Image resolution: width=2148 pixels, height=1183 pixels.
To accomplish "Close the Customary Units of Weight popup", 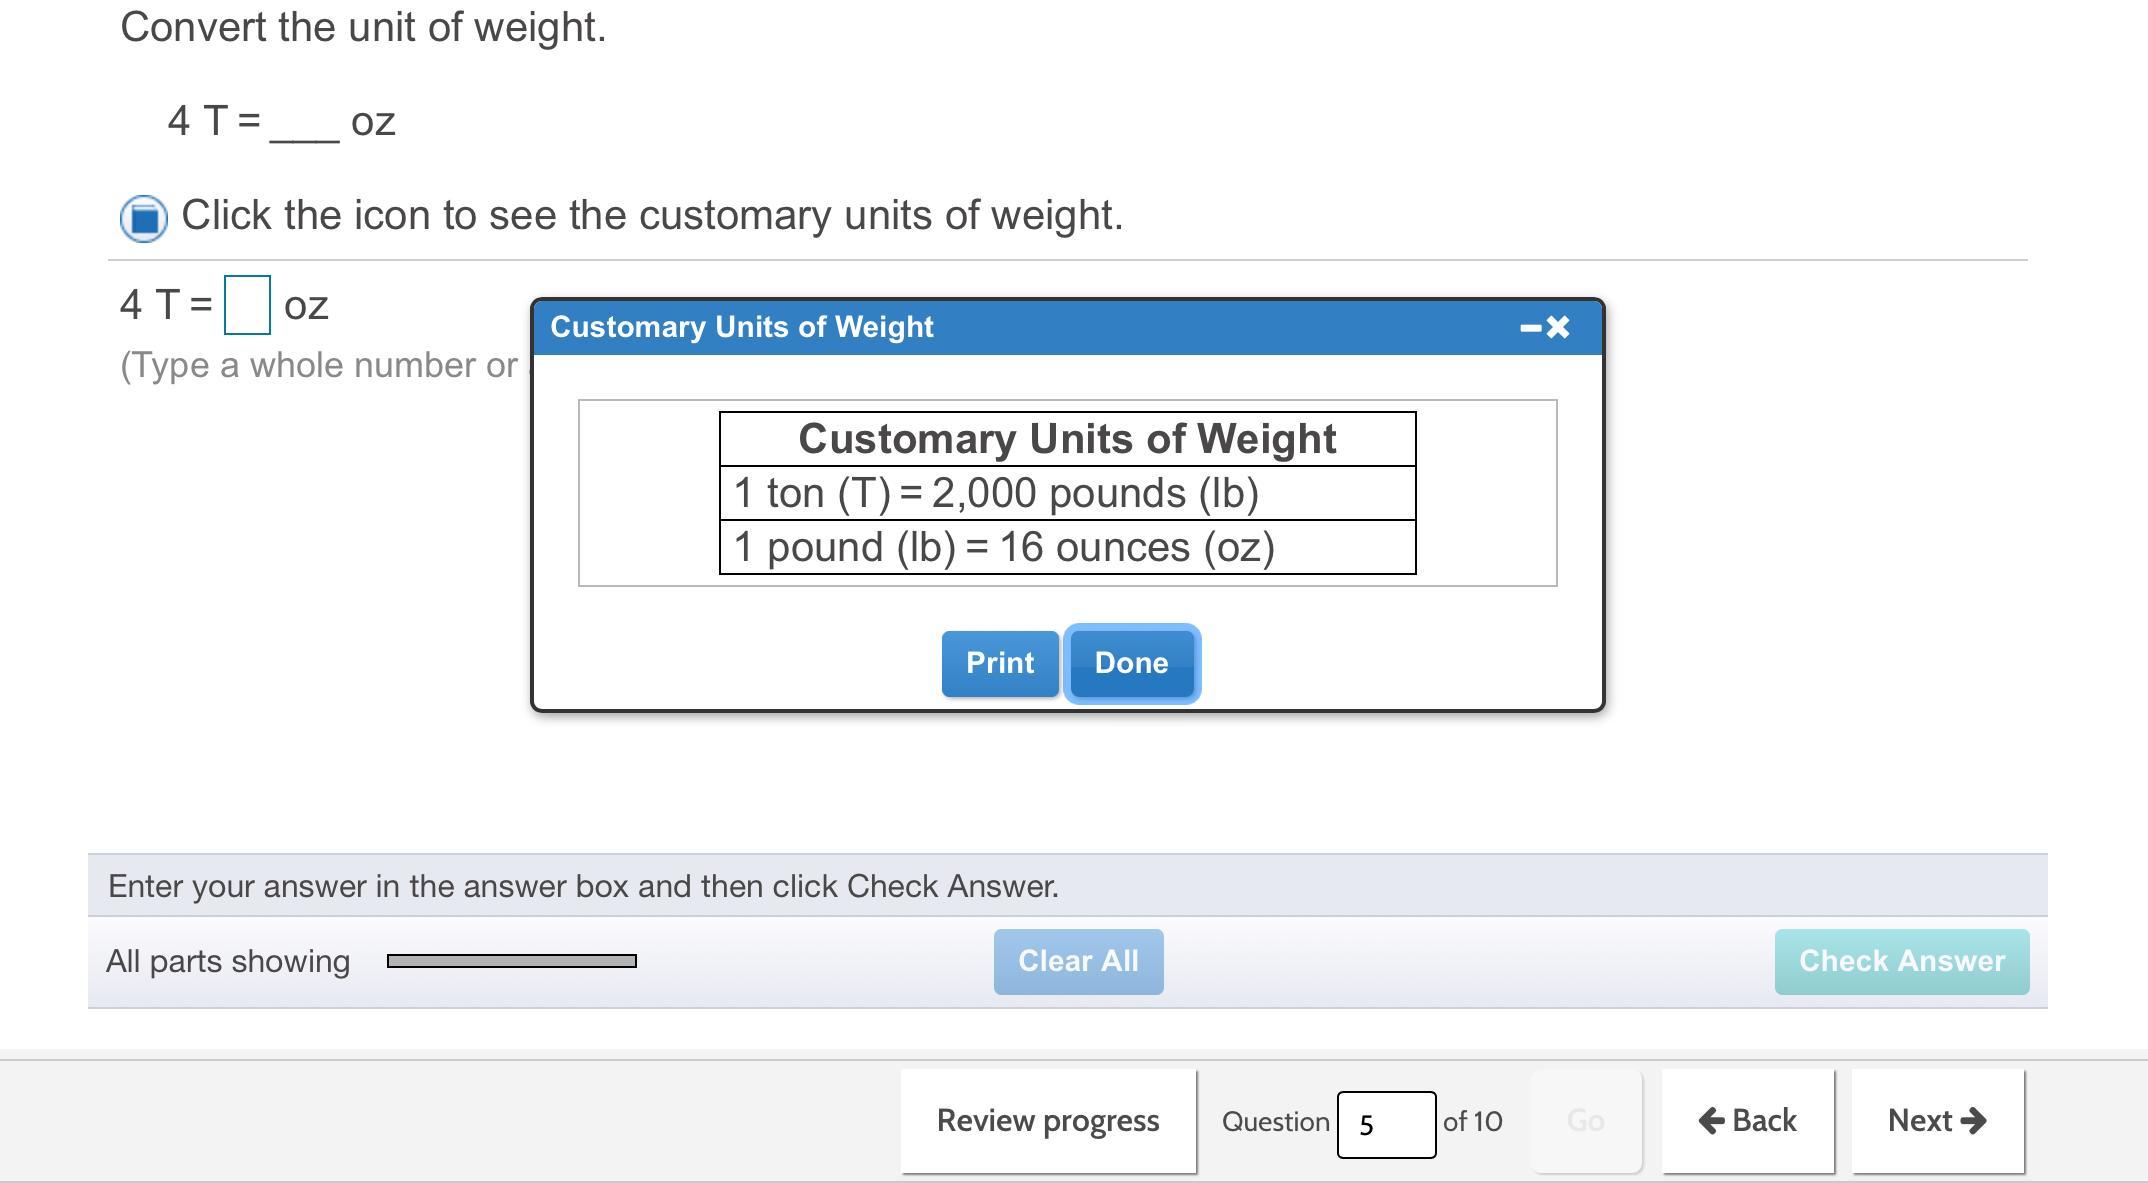I will pos(1558,328).
